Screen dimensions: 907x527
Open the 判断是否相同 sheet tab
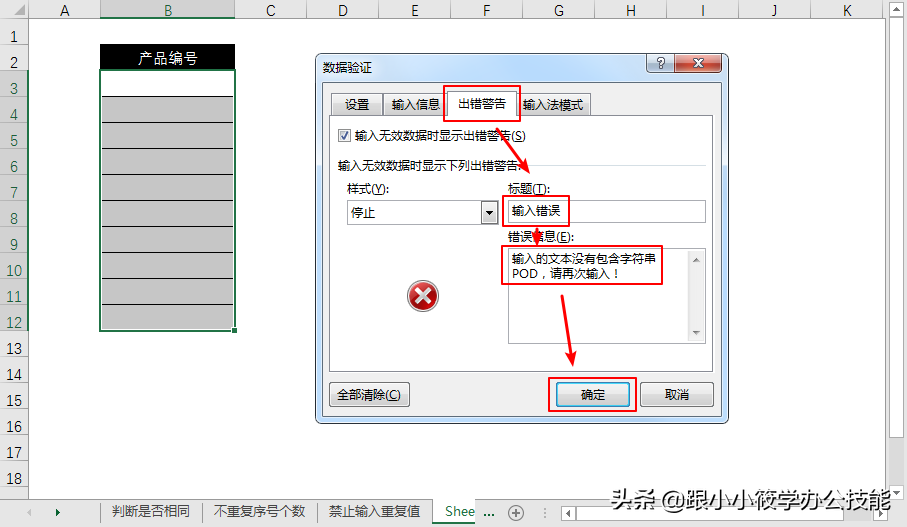coord(150,511)
